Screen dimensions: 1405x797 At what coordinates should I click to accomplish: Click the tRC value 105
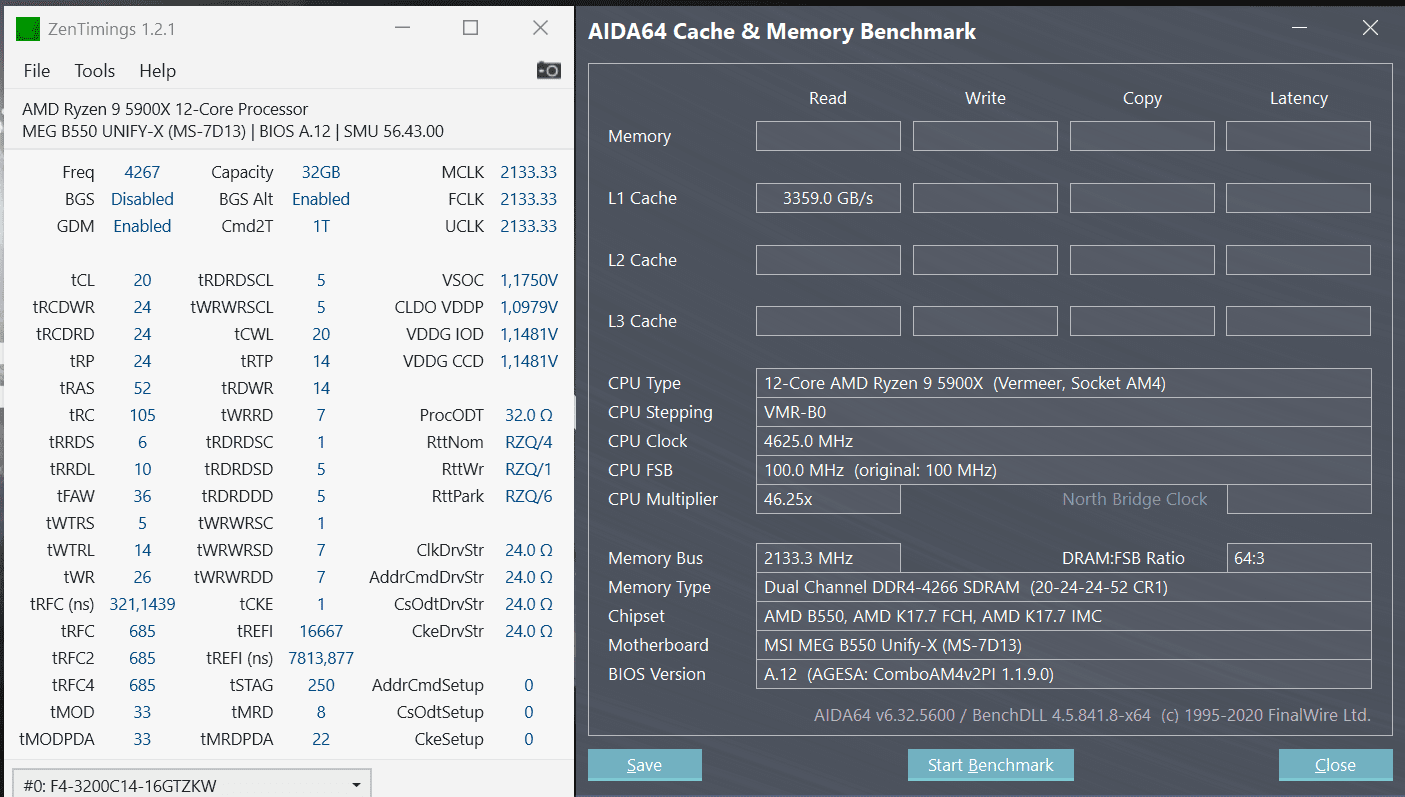coord(142,415)
